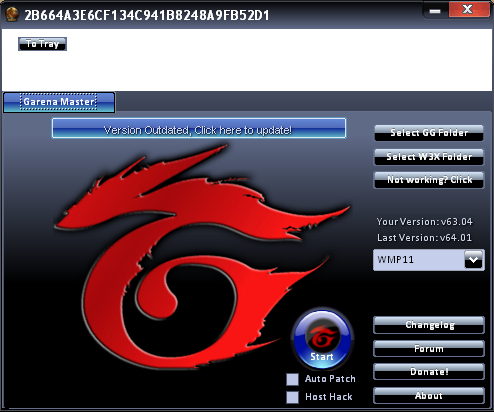Switch to the Garena Master tab
Viewport: 494px width, 412px height.
(59, 102)
